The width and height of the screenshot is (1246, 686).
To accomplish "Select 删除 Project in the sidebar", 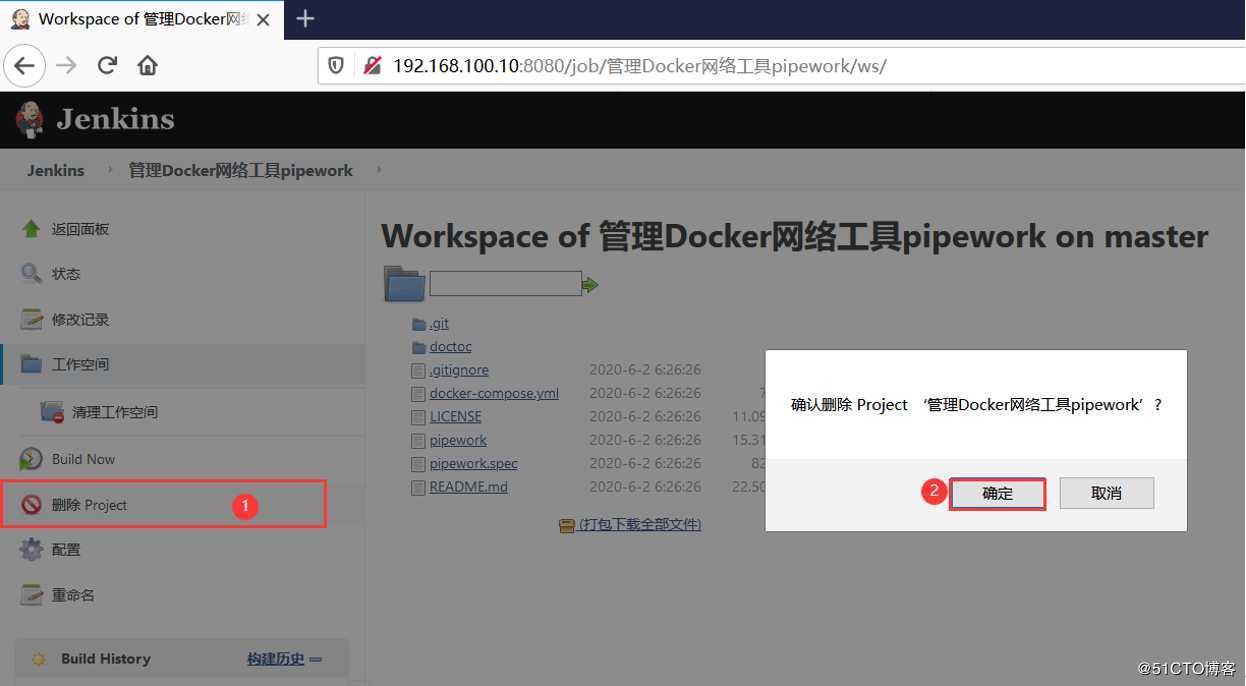I will click(89, 505).
